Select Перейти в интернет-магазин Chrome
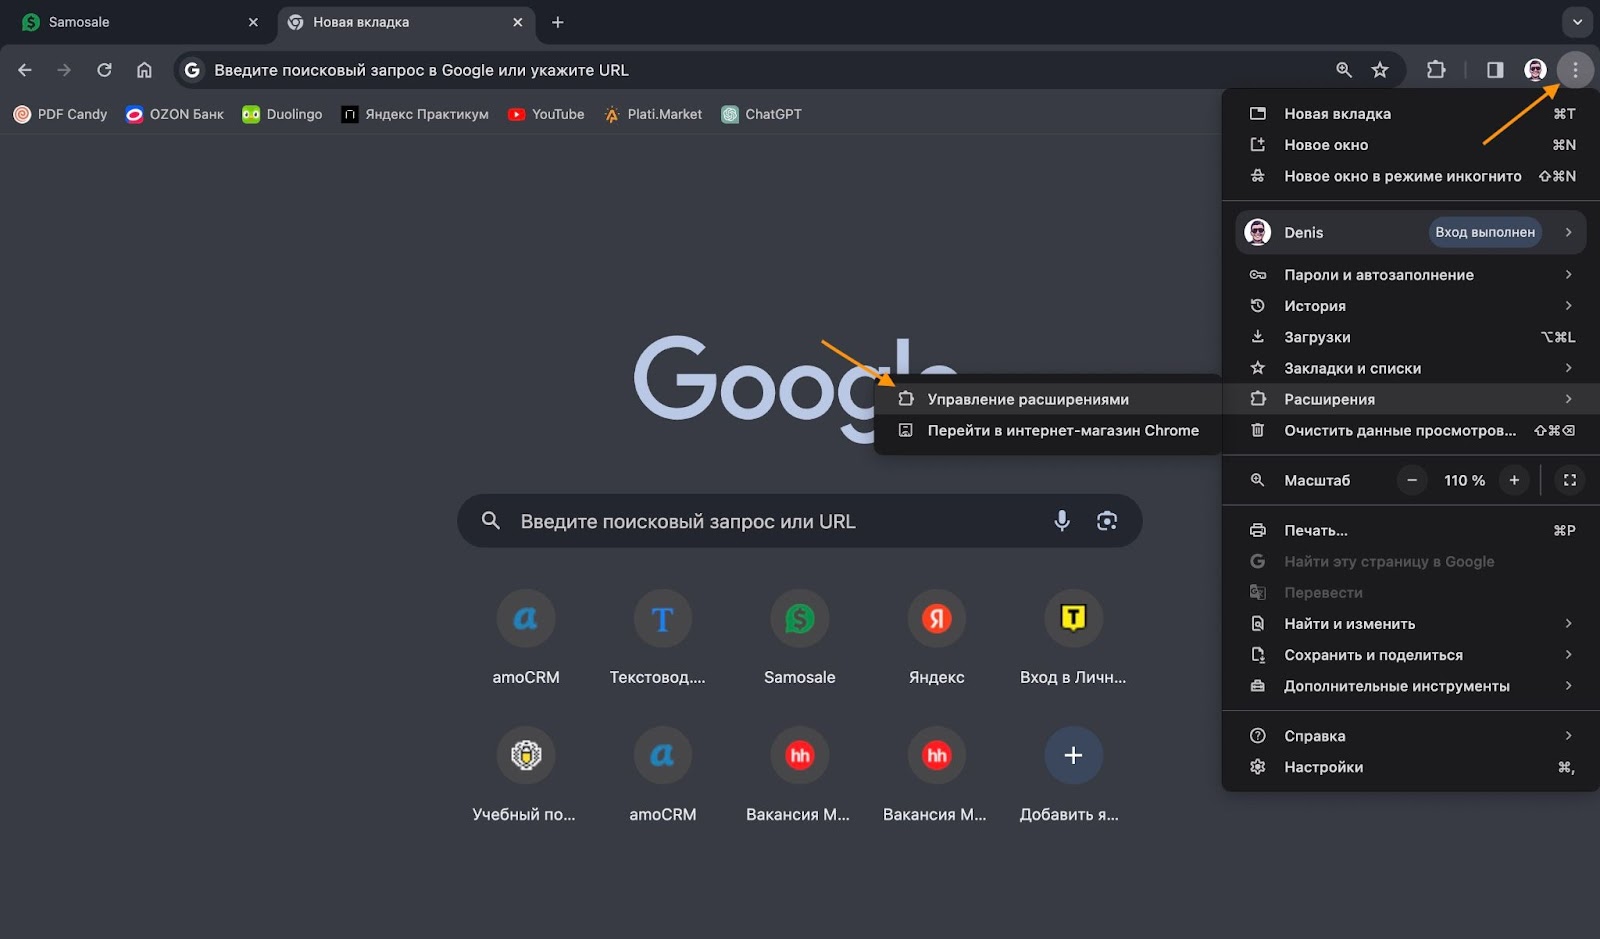 tap(1048, 430)
